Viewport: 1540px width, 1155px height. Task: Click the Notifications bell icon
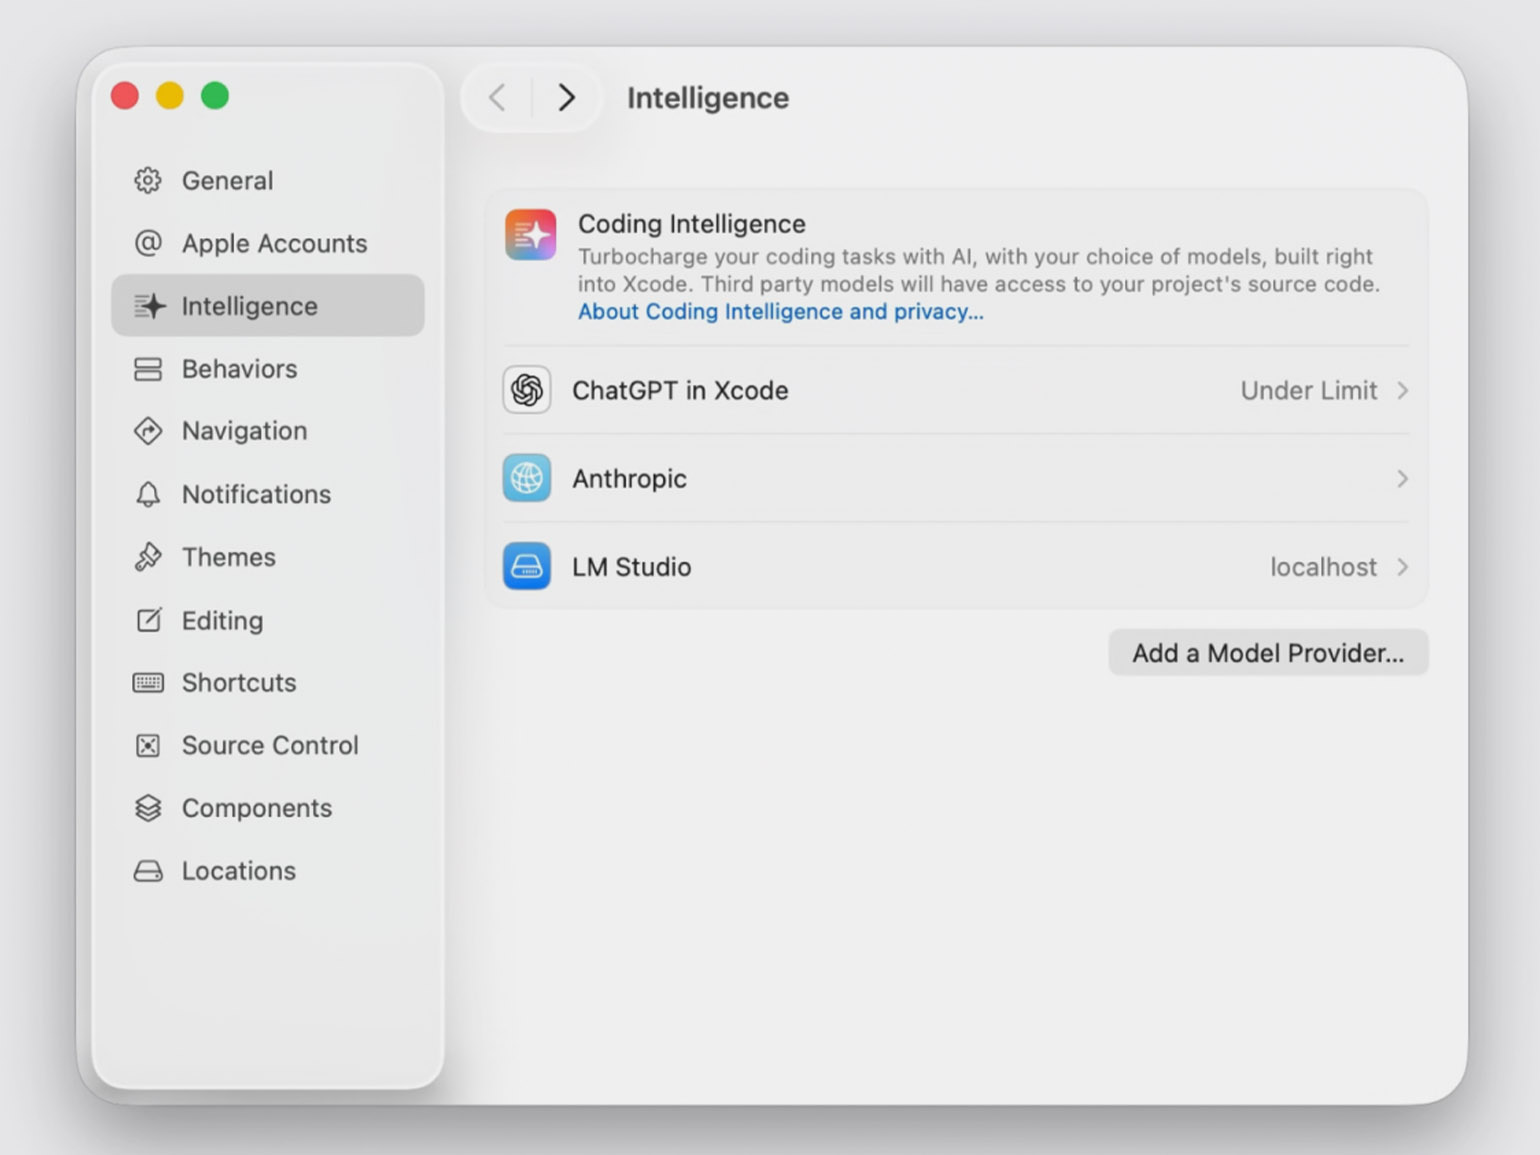[148, 494]
